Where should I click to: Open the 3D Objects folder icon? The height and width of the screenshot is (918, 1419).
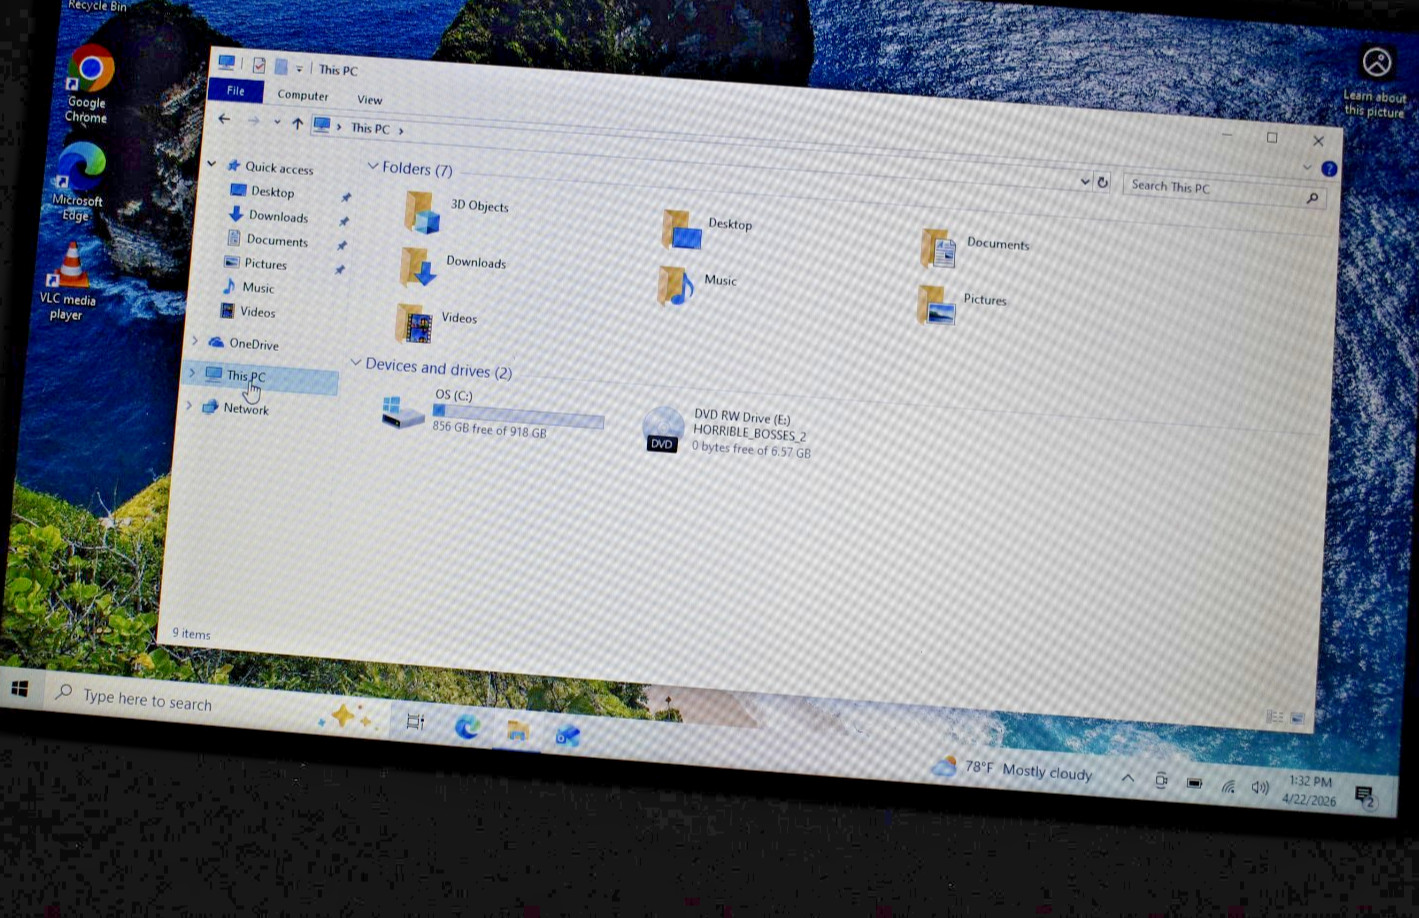[422, 212]
